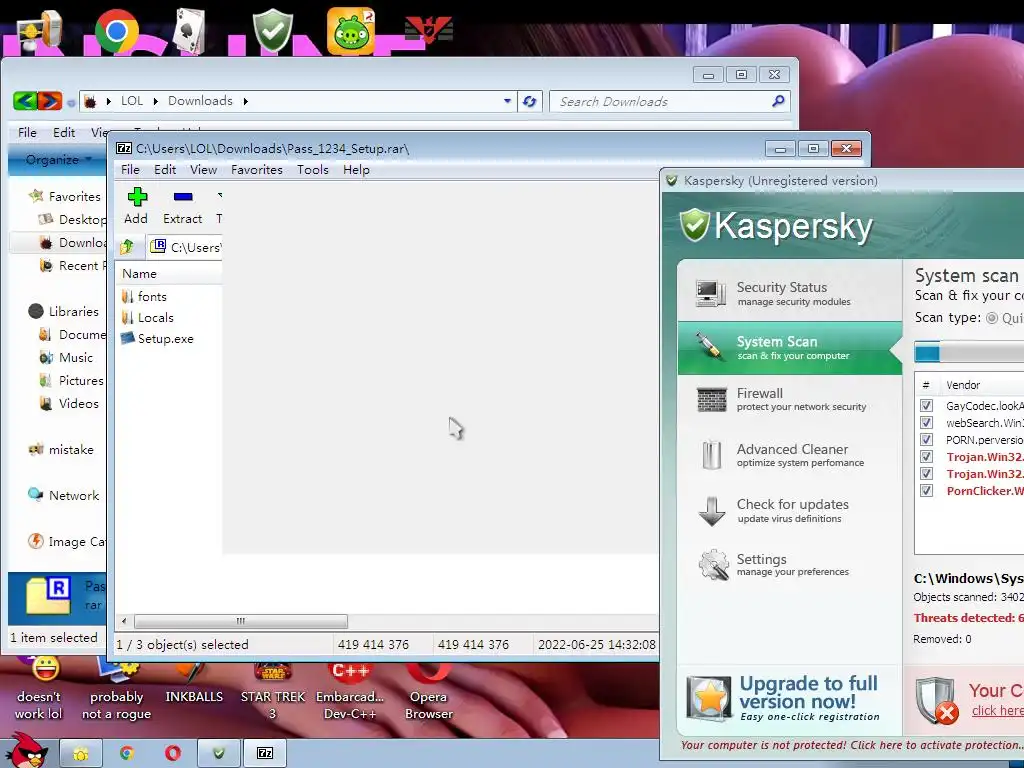This screenshot has width=1024, height=768.
Task: Open the Help menu in 7-Zip
Action: (x=356, y=170)
